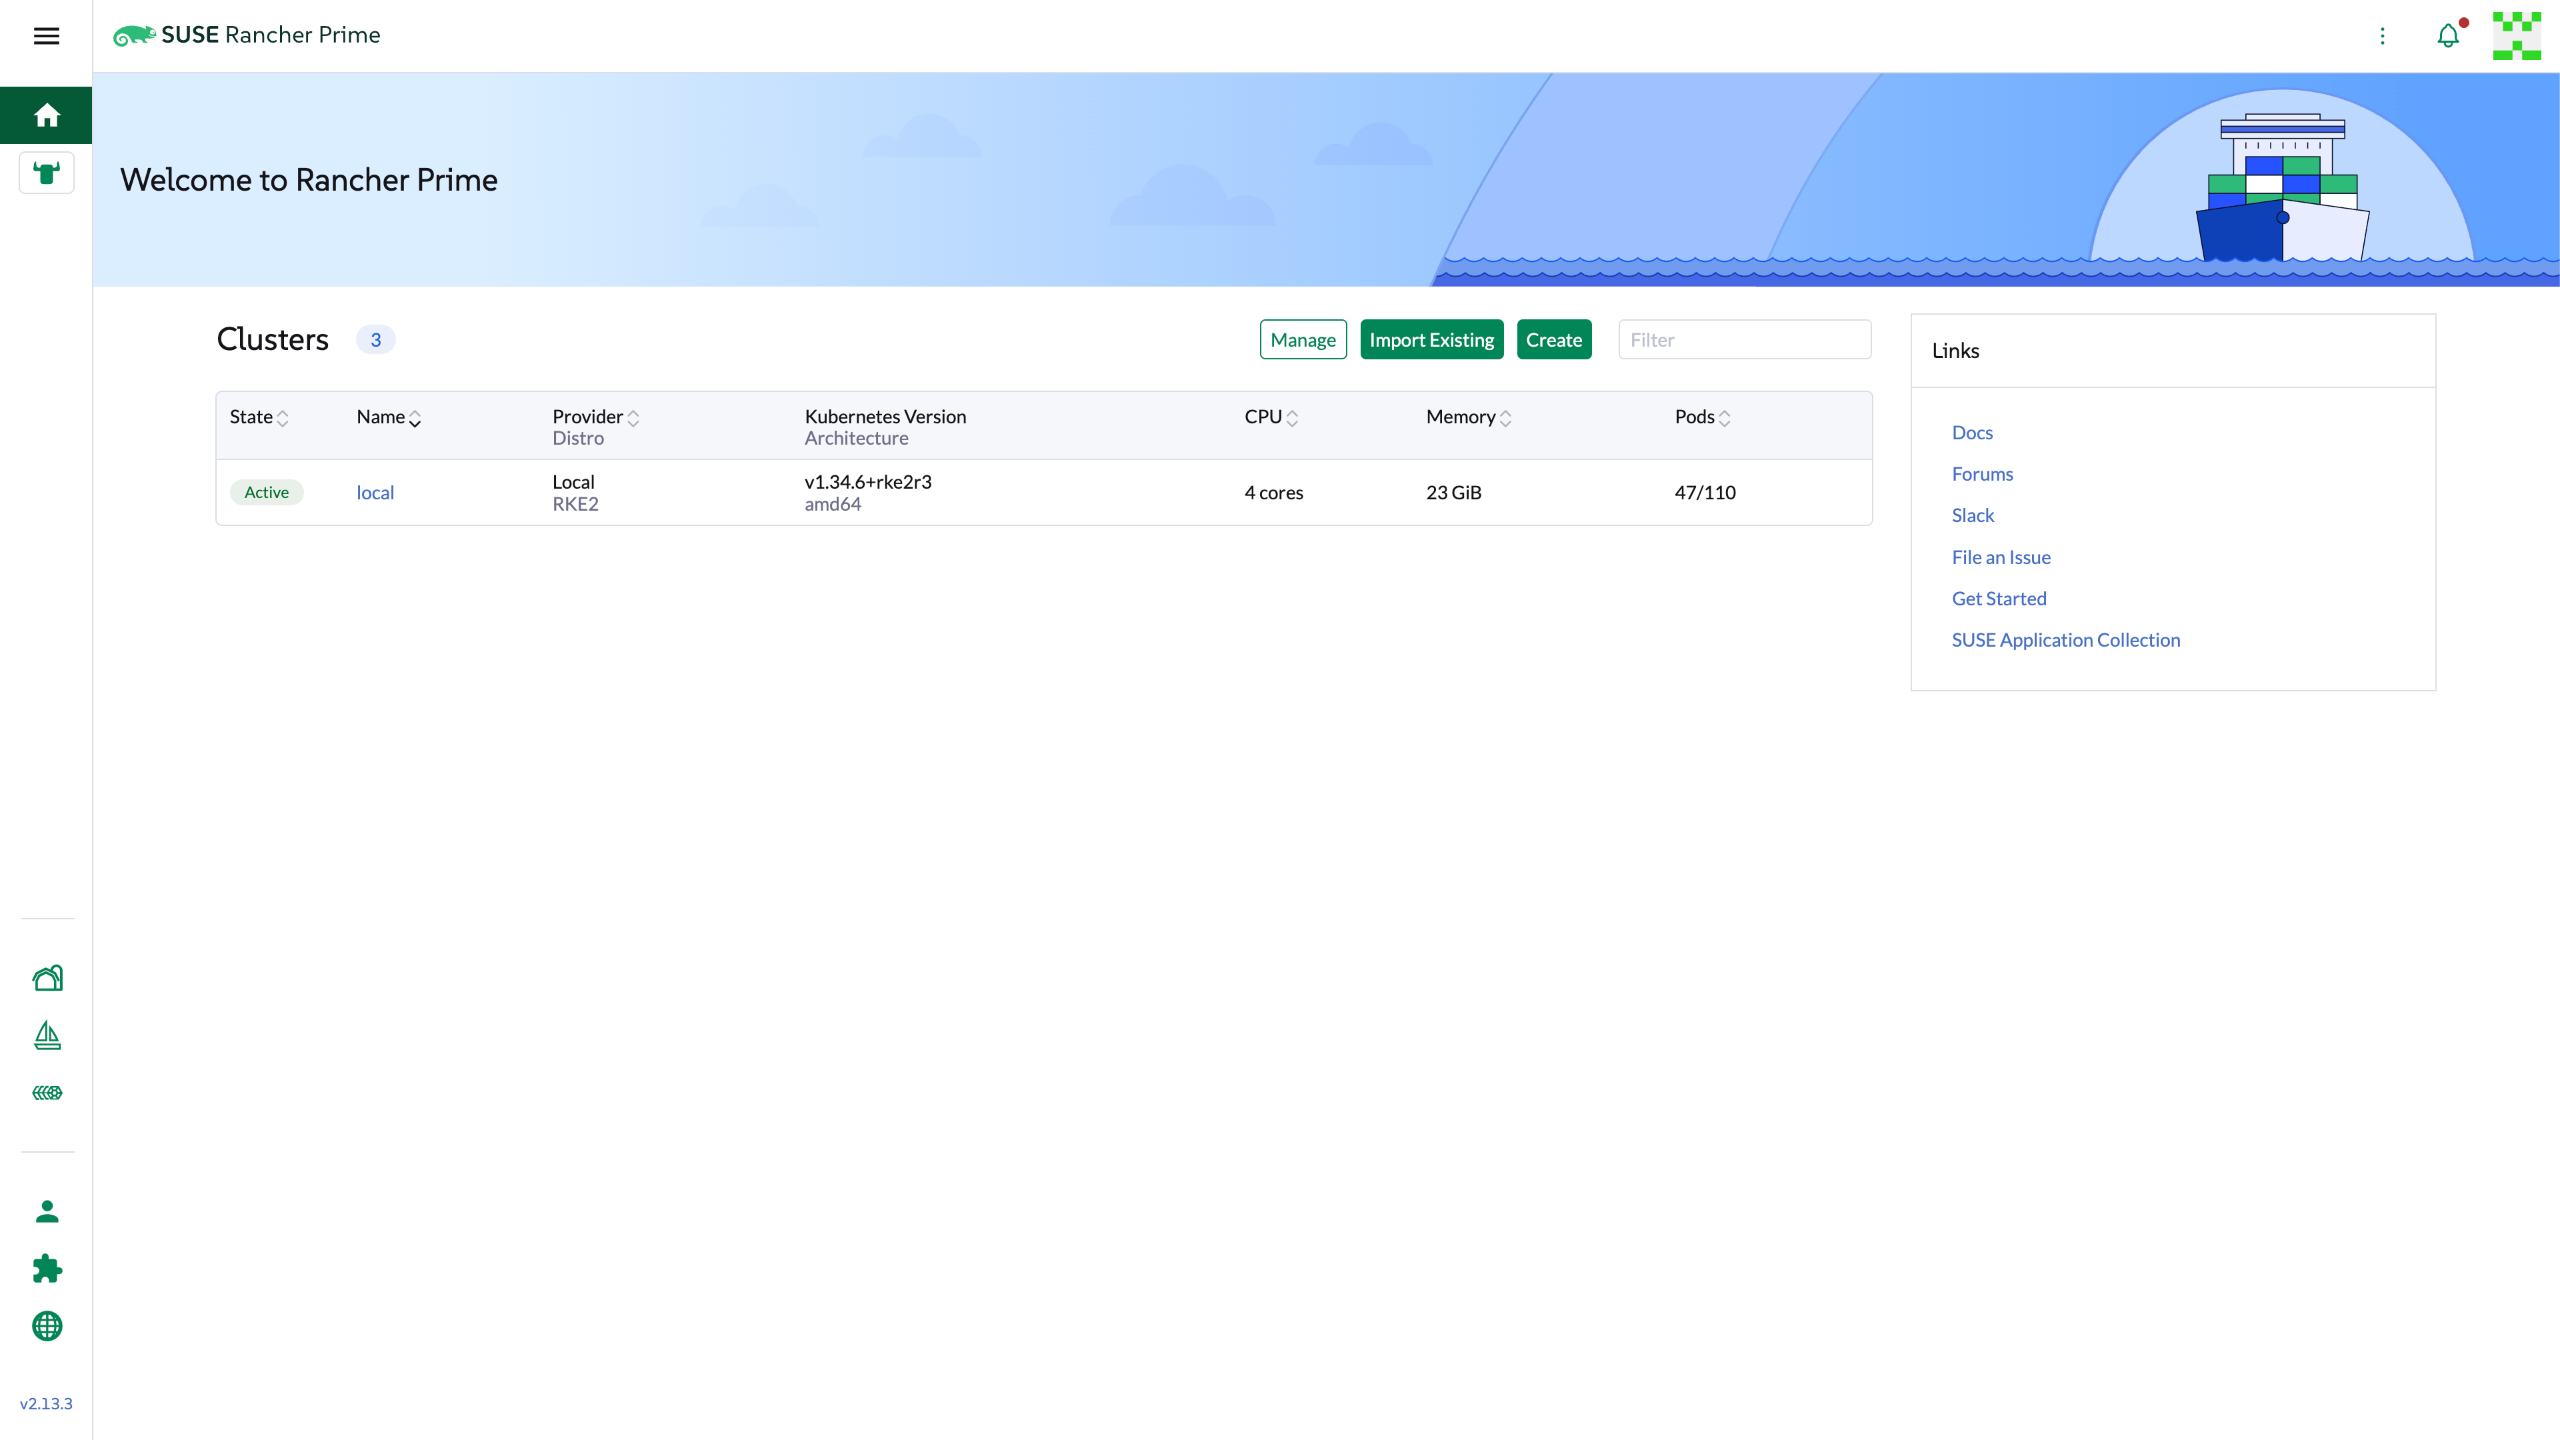Click the Kubernetes Version column header
Viewport: 2560px width, 1440px height.
click(x=885, y=416)
